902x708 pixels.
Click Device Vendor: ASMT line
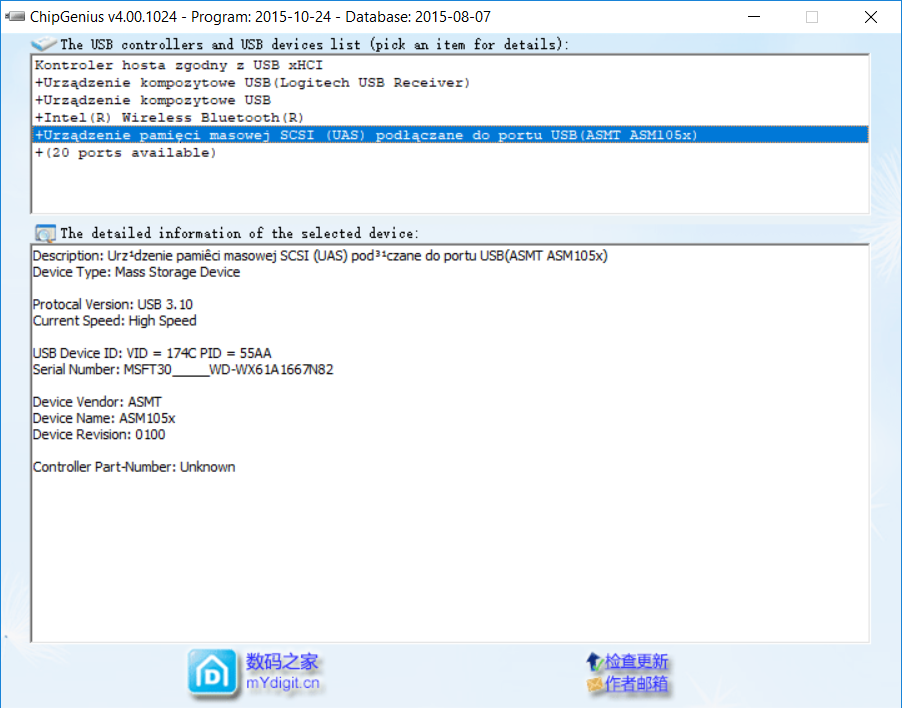pyautogui.click(x=97, y=402)
